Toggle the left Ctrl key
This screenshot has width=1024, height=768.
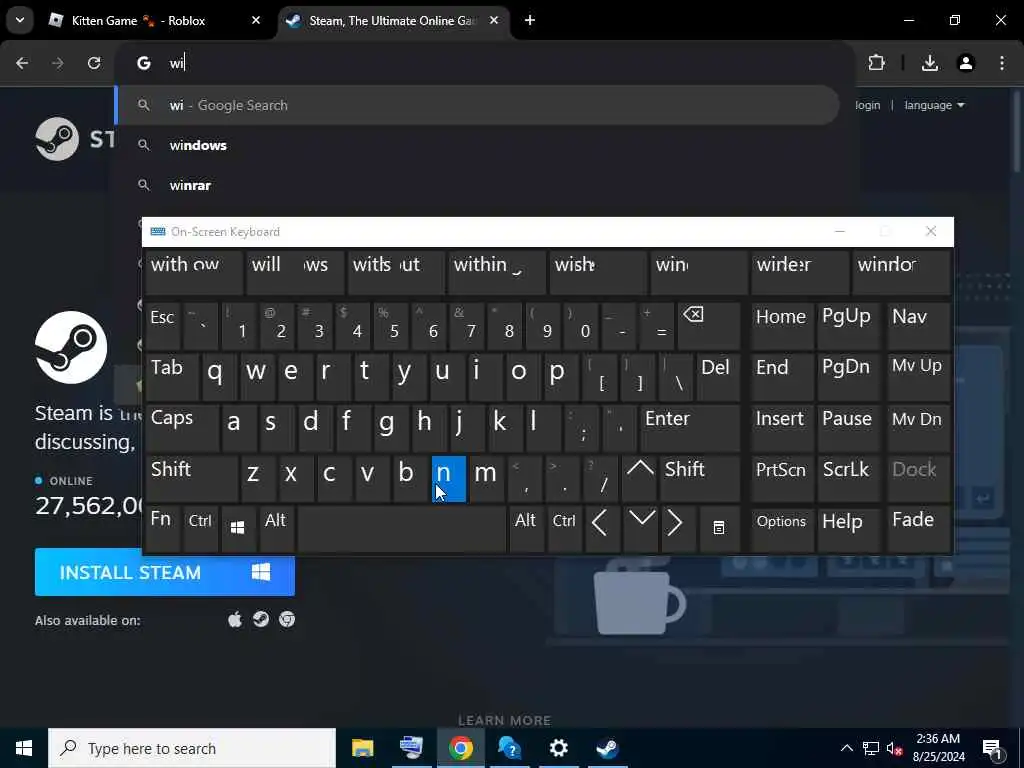tap(200, 530)
